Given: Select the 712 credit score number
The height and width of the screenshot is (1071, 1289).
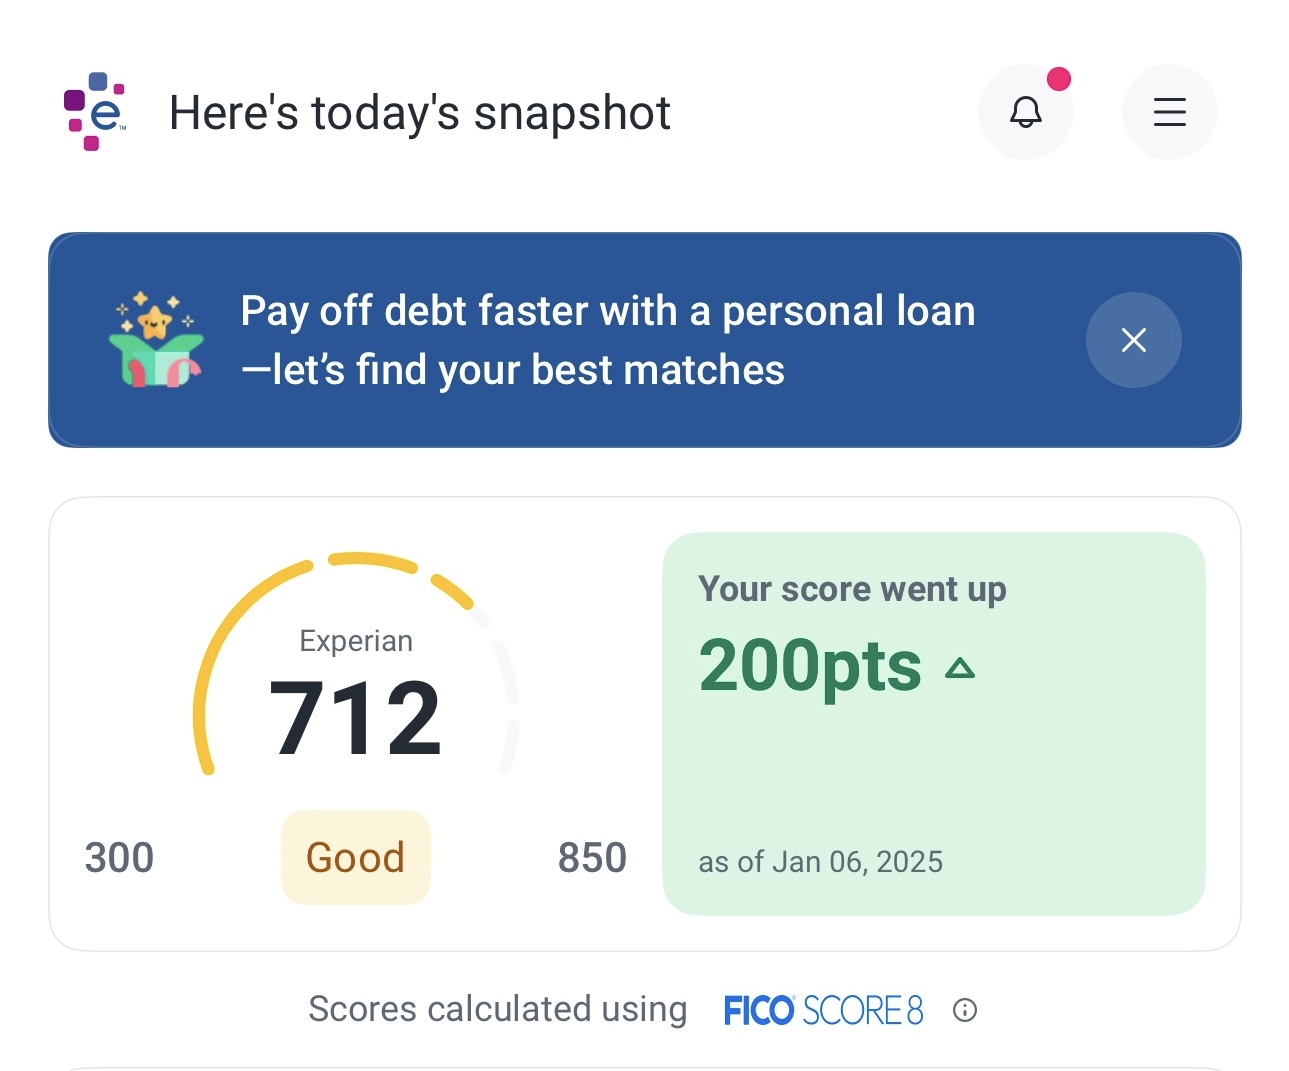Looking at the screenshot, I should (x=355, y=717).
